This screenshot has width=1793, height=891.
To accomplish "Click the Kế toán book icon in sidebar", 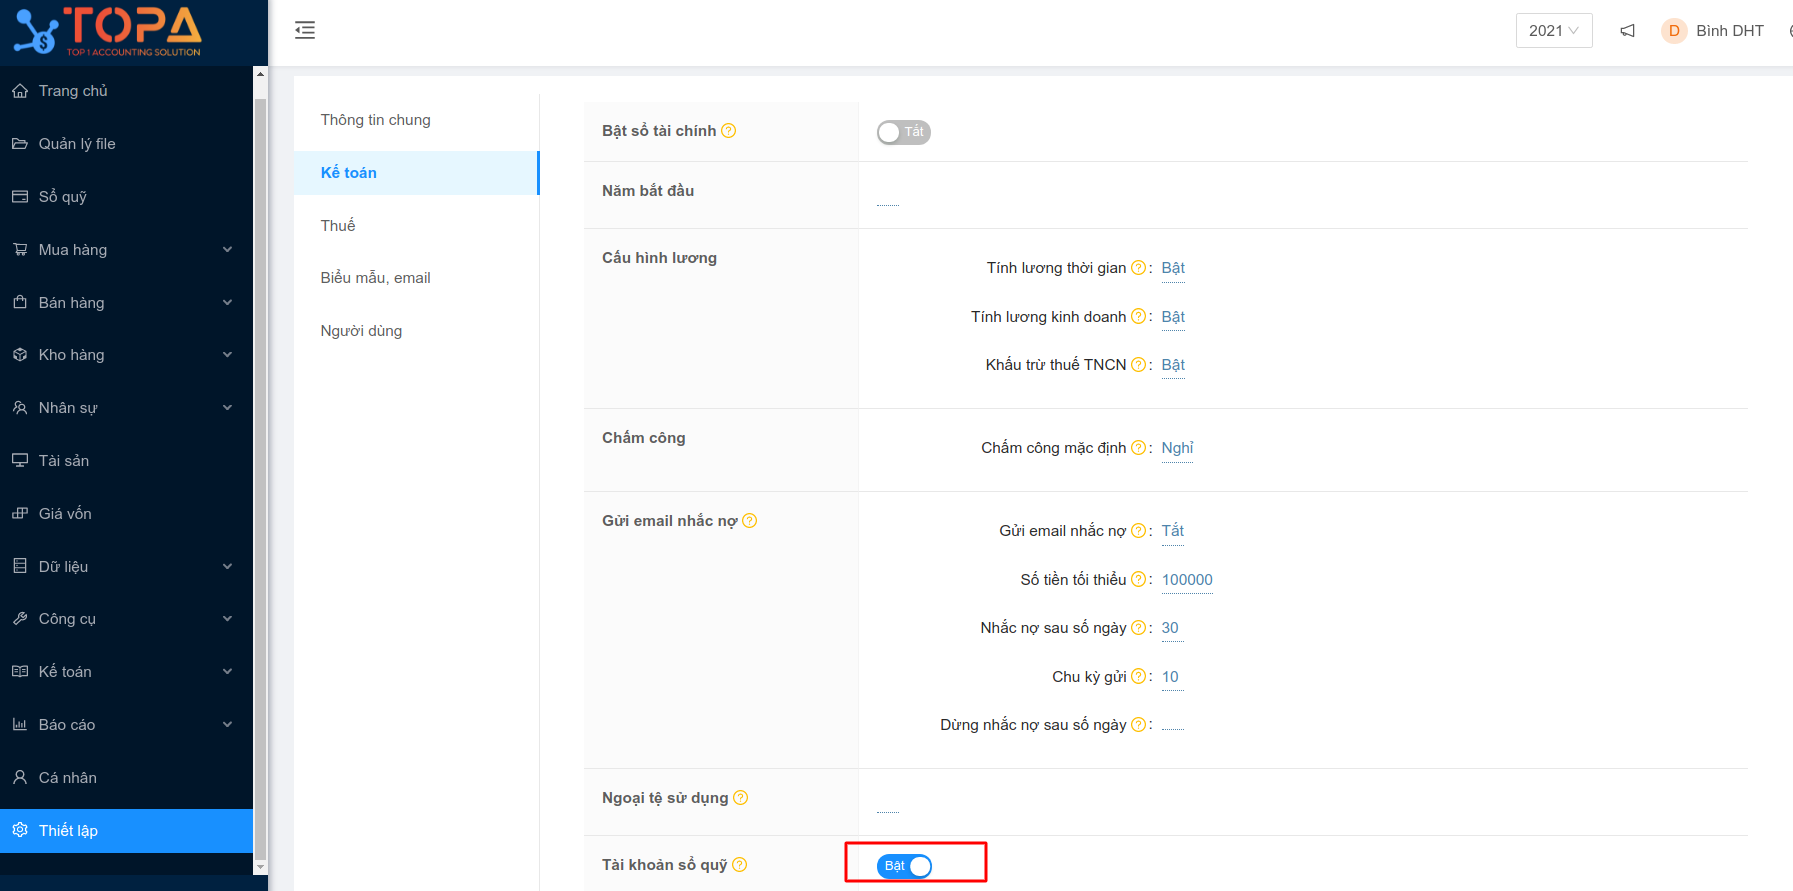I will [20, 672].
